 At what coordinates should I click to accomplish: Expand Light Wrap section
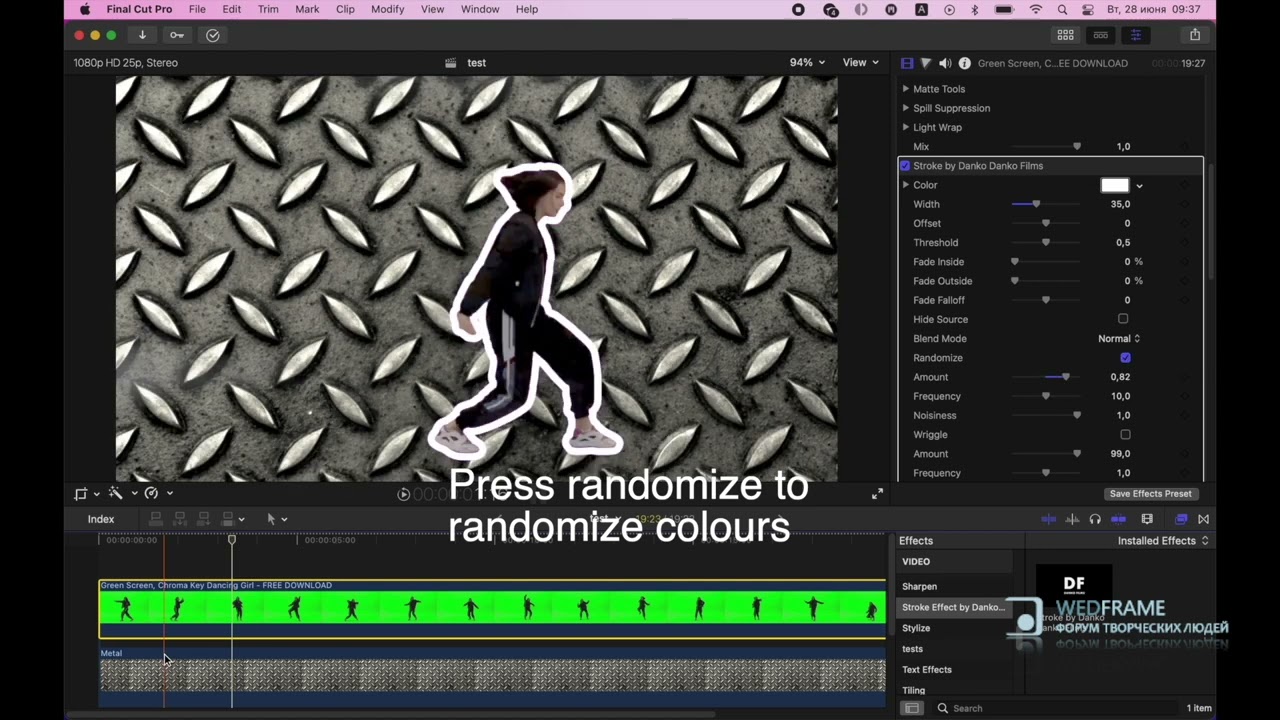(x=906, y=127)
